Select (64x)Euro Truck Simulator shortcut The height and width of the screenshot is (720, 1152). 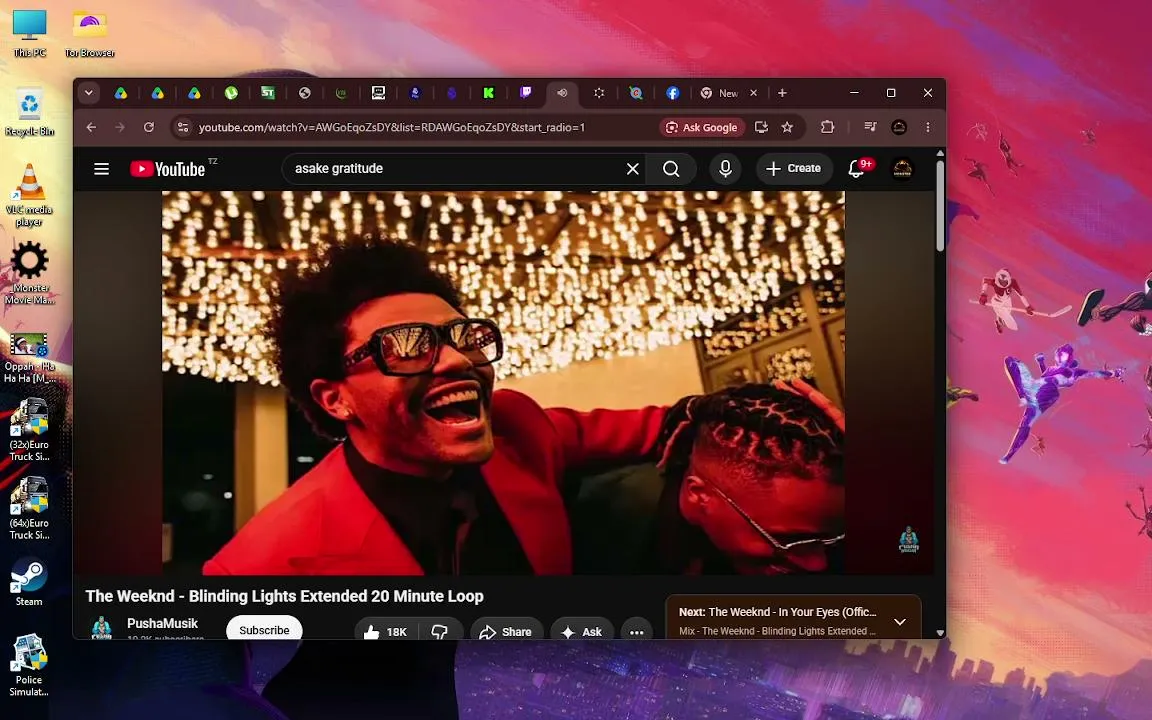tap(29, 508)
